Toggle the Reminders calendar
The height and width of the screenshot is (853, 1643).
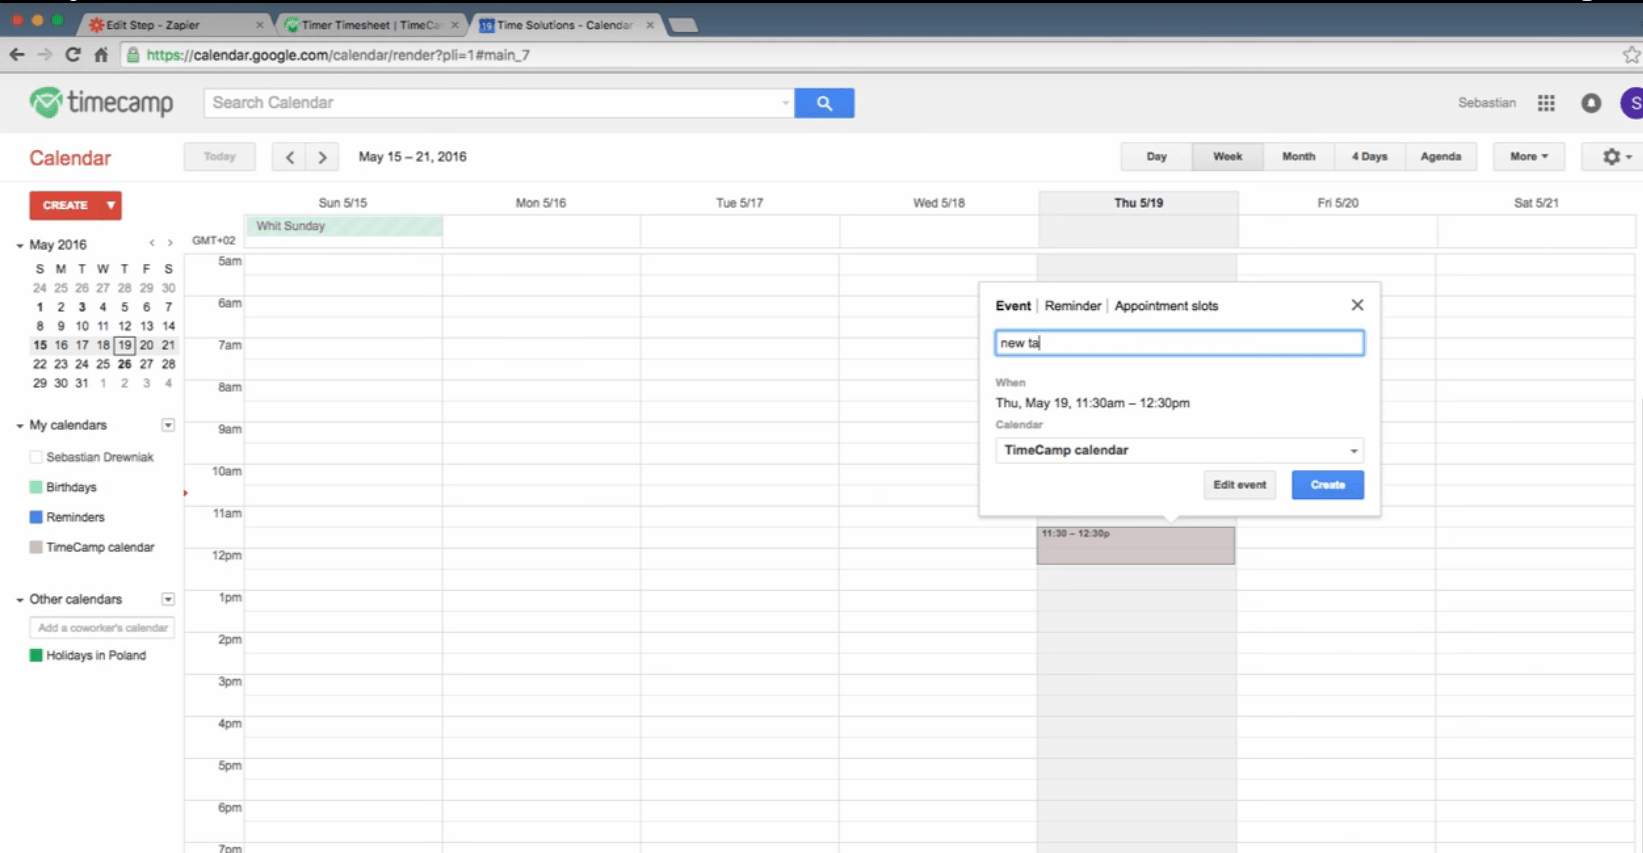coord(36,517)
